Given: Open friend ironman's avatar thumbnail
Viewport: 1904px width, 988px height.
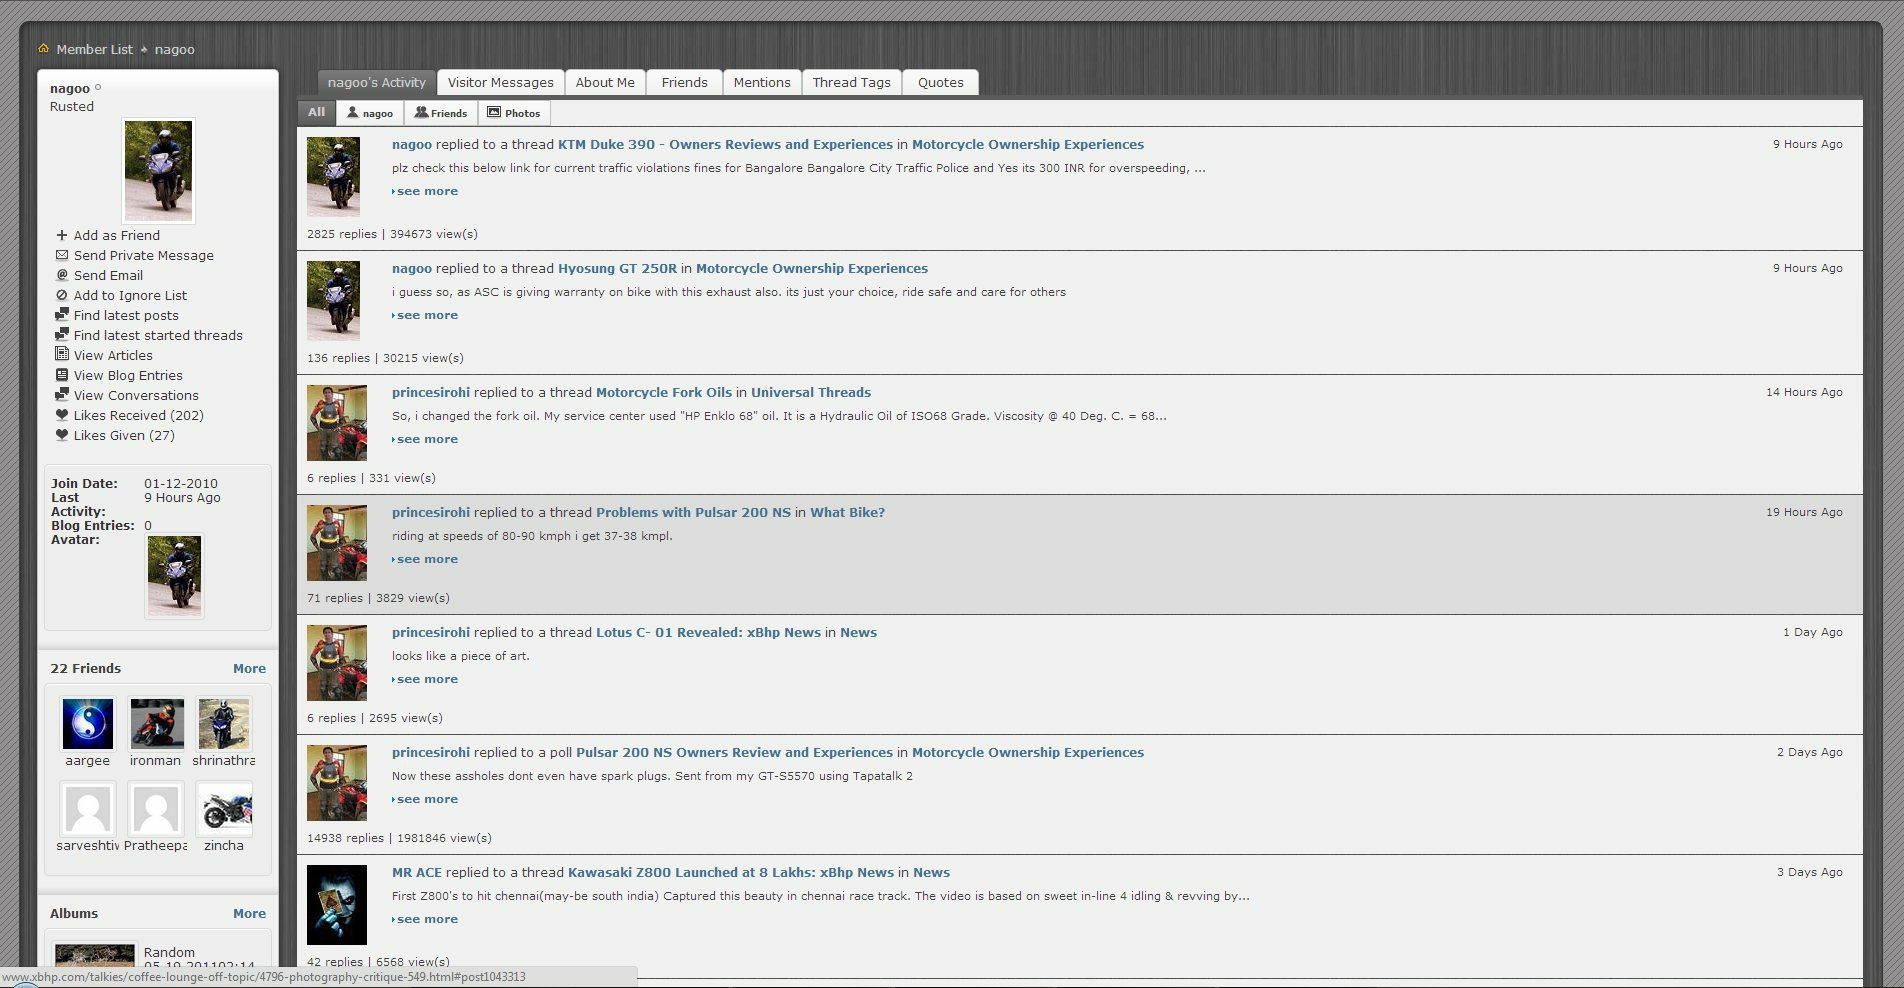Looking at the screenshot, I should (157, 724).
